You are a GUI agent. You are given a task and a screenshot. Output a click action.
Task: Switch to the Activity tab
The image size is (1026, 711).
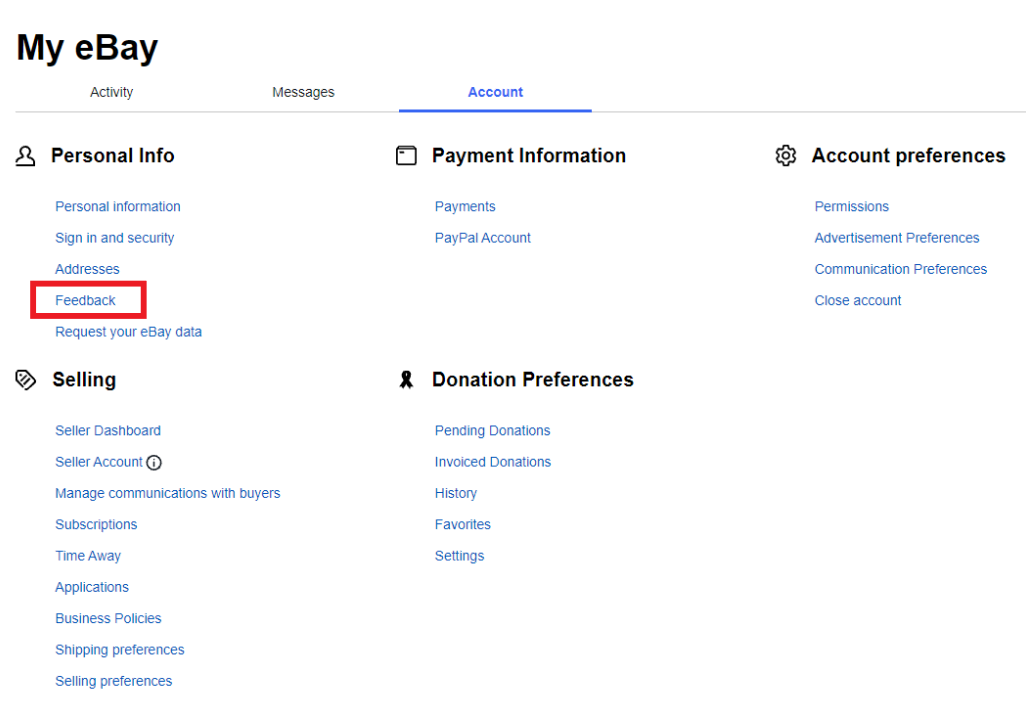[111, 92]
